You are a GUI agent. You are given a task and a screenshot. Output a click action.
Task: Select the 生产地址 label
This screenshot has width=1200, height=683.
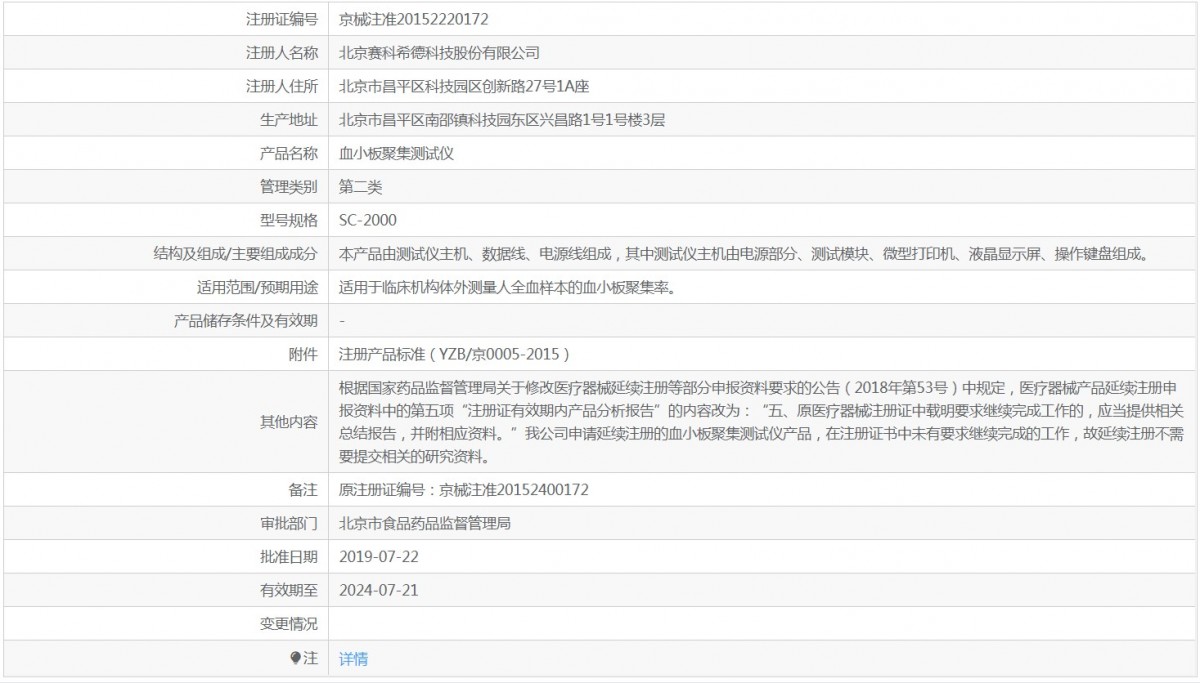(289, 120)
